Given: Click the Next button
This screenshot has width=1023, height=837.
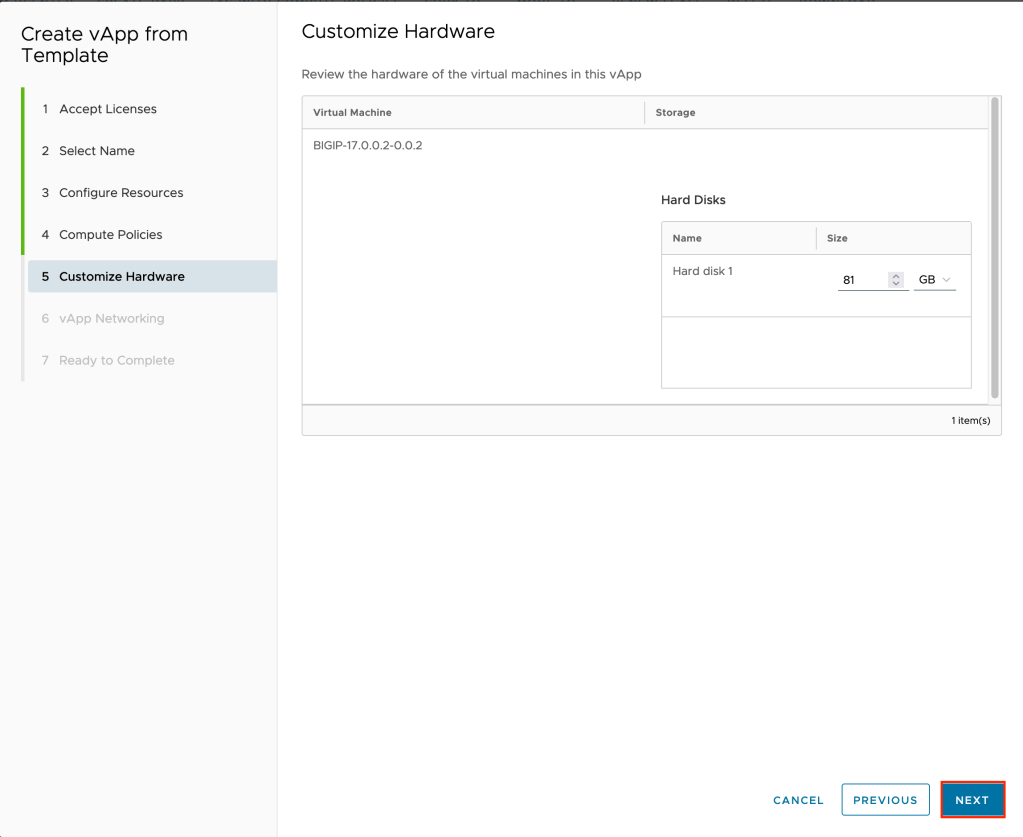Looking at the screenshot, I should point(972,800).
